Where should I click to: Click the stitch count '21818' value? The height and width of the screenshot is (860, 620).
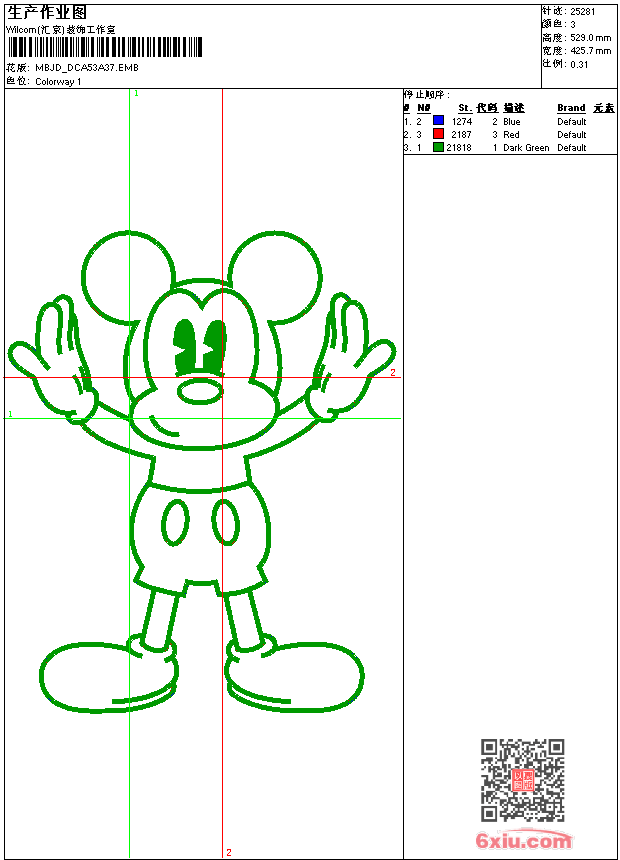459,148
